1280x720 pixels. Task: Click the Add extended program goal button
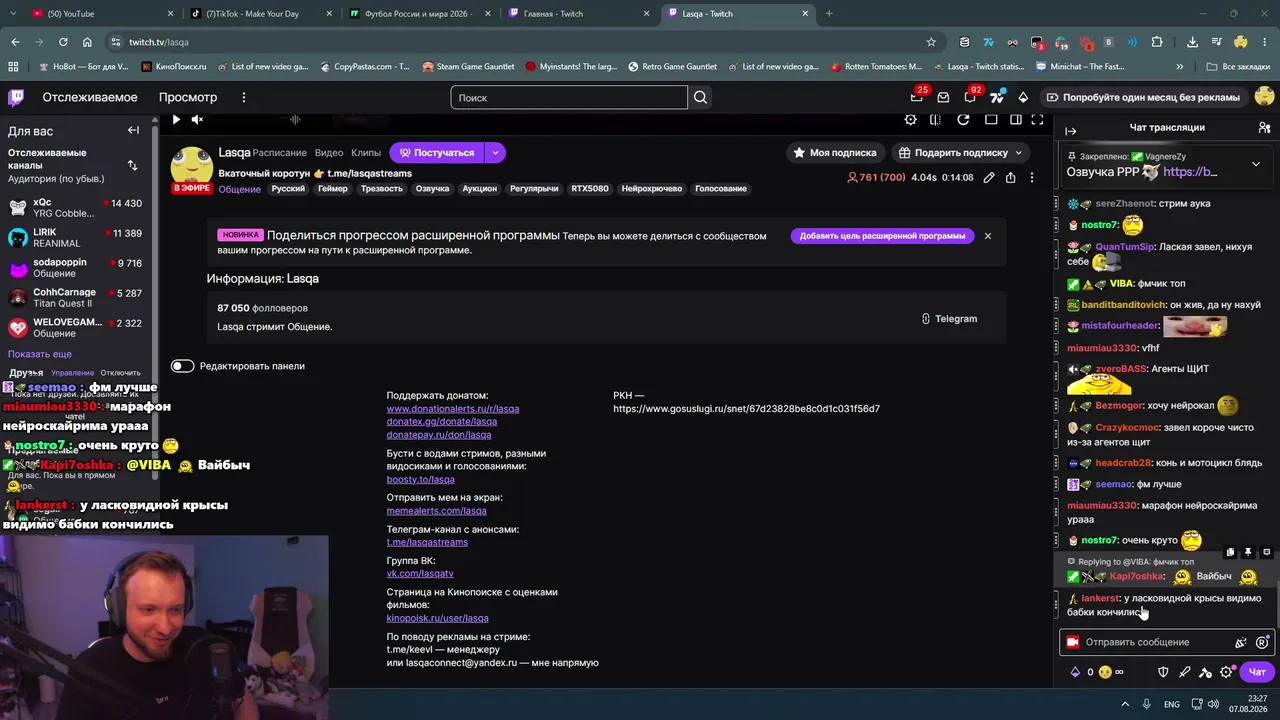[882, 236]
